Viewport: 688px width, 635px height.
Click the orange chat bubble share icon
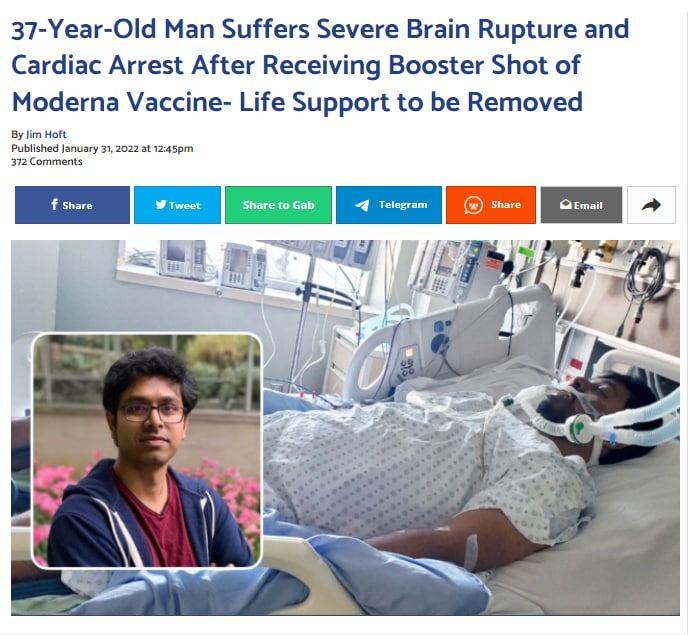(x=473, y=205)
